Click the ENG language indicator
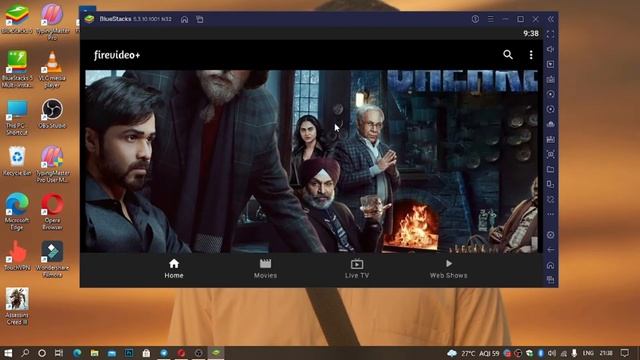This screenshot has width=640, height=360. (588, 353)
